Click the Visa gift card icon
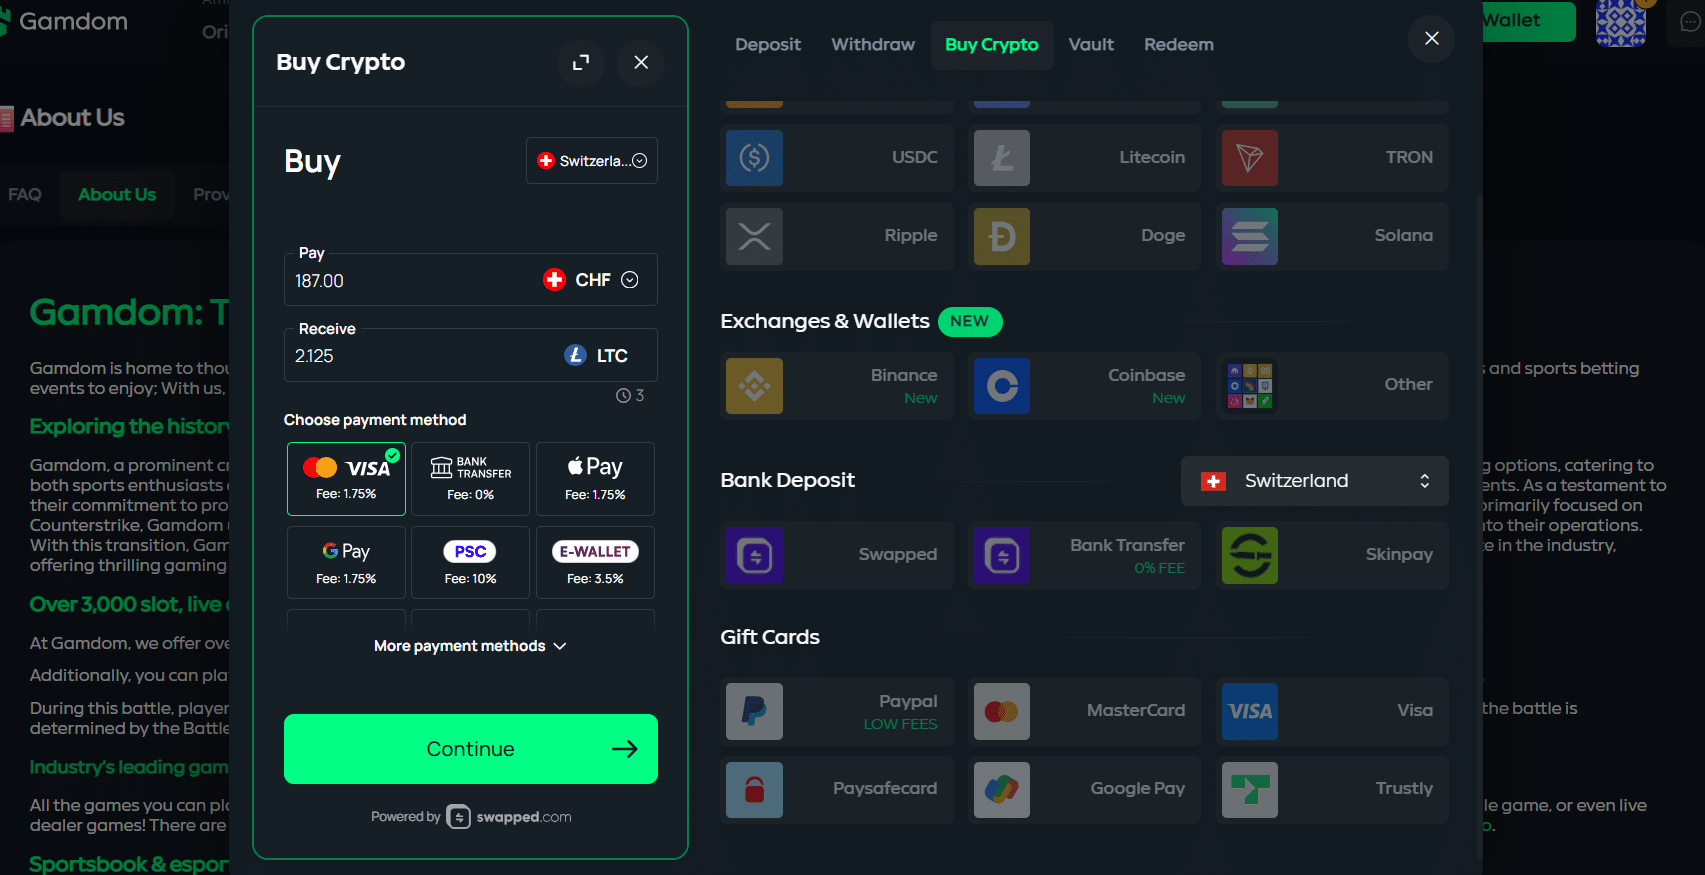Screen dimensions: 1705x875 coord(1250,711)
